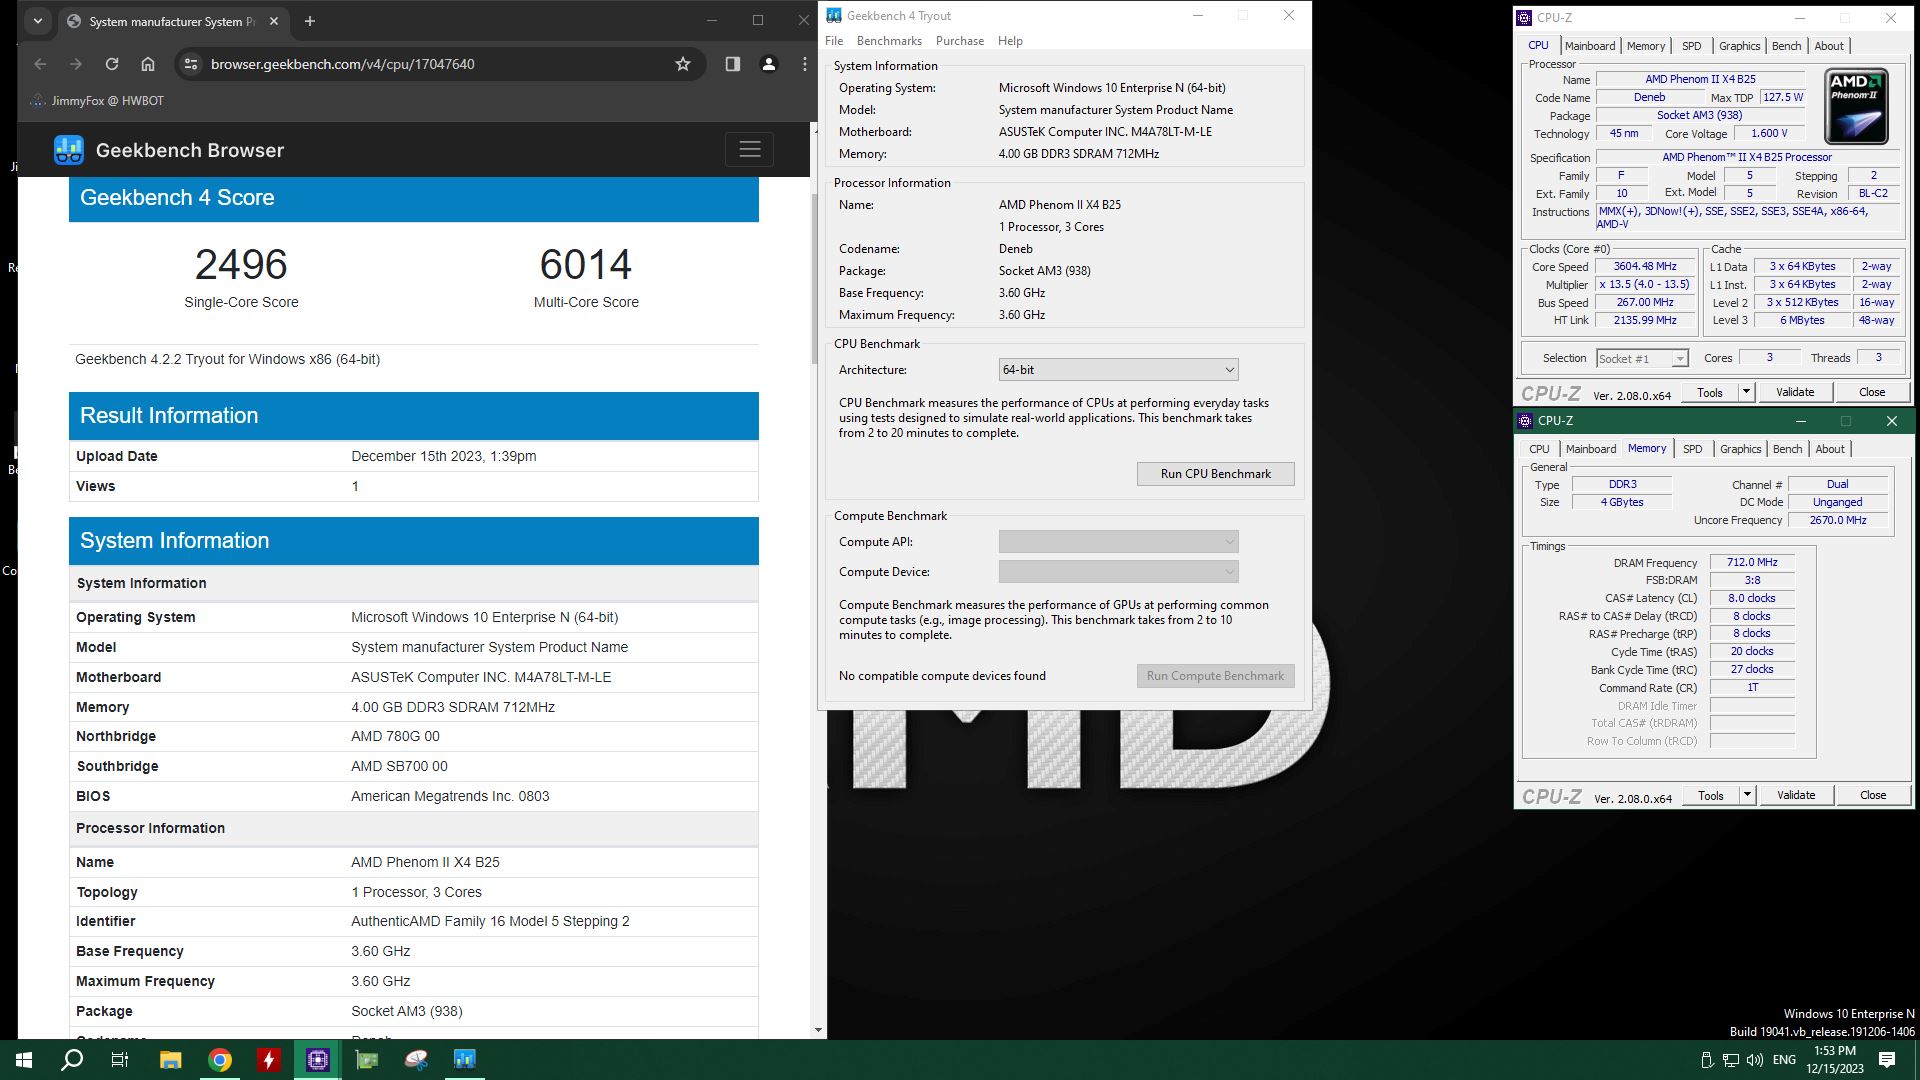Viewport: 1920px width, 1080px height.
Task: Open the Socket #1 selection dropdown
Action: pyautogui.click(x=1642, y=359)
